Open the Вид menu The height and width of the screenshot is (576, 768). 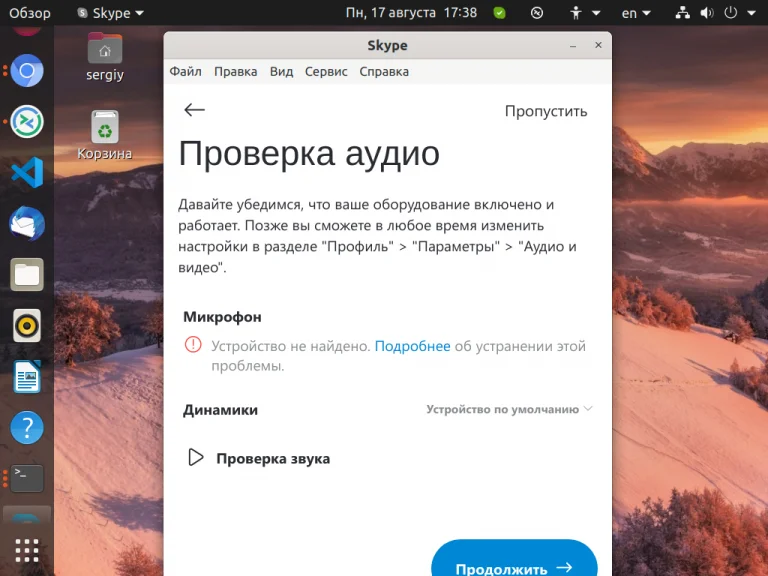281,72
